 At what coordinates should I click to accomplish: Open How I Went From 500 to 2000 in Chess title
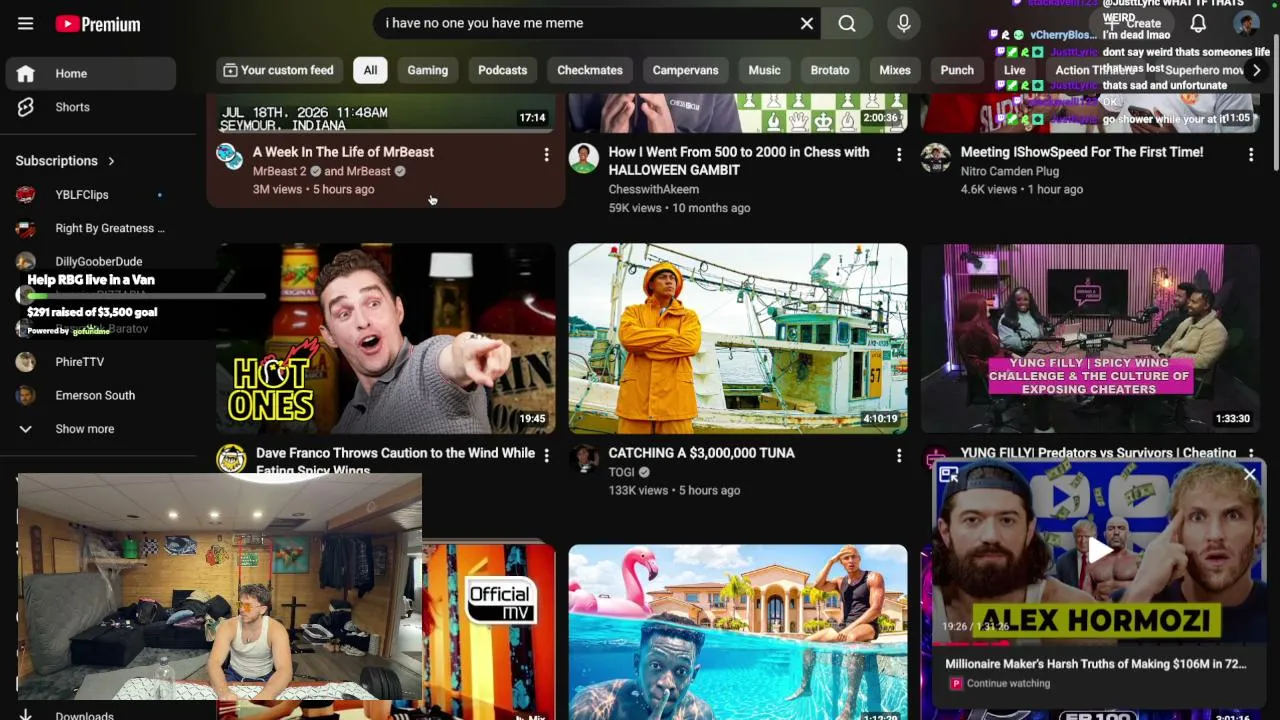click(x=739, y=161)
